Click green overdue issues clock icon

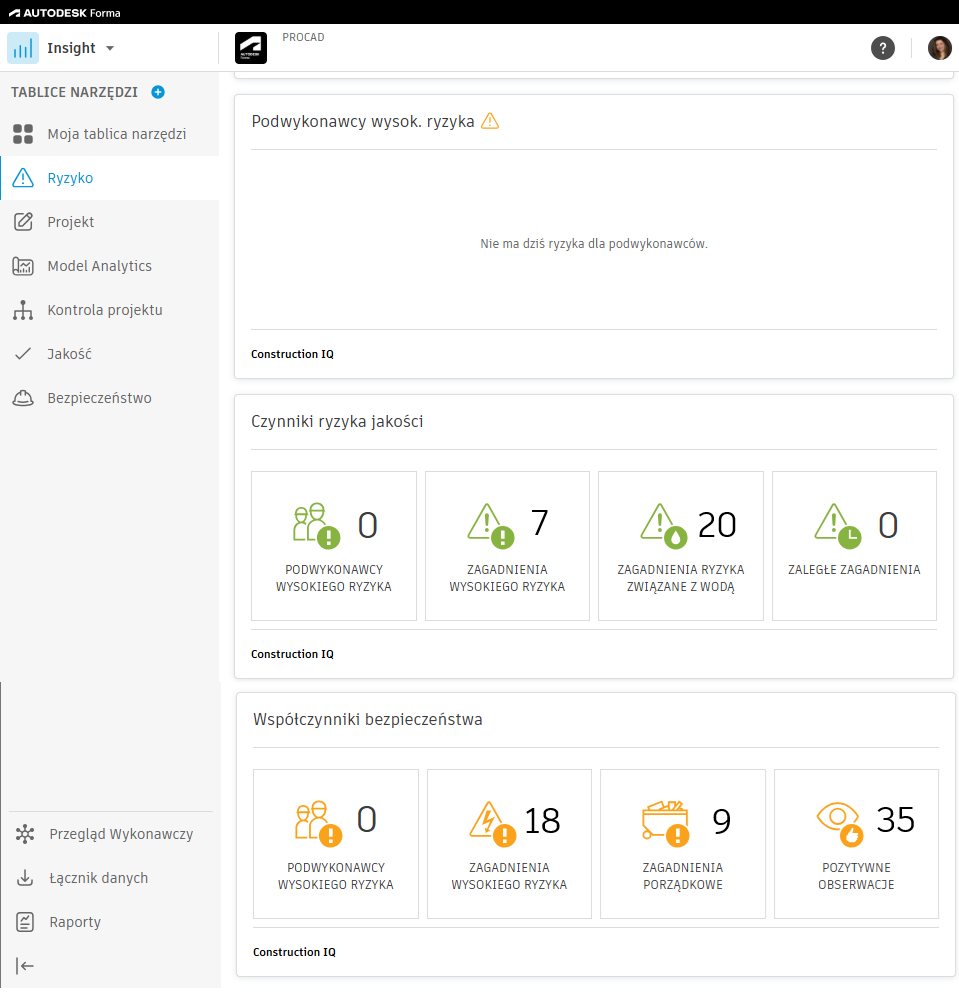(837, 526)
